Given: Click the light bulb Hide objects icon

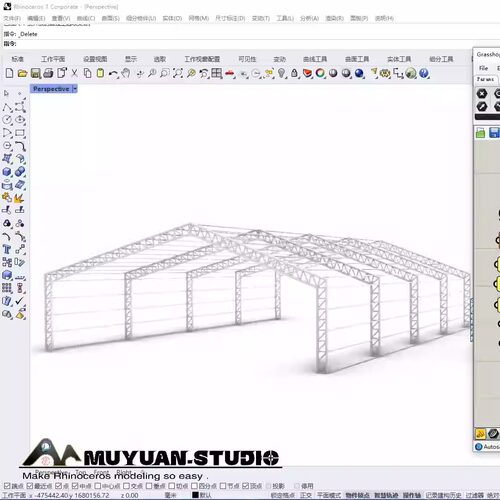Looking at the screenshot, I should coord(282,73).
